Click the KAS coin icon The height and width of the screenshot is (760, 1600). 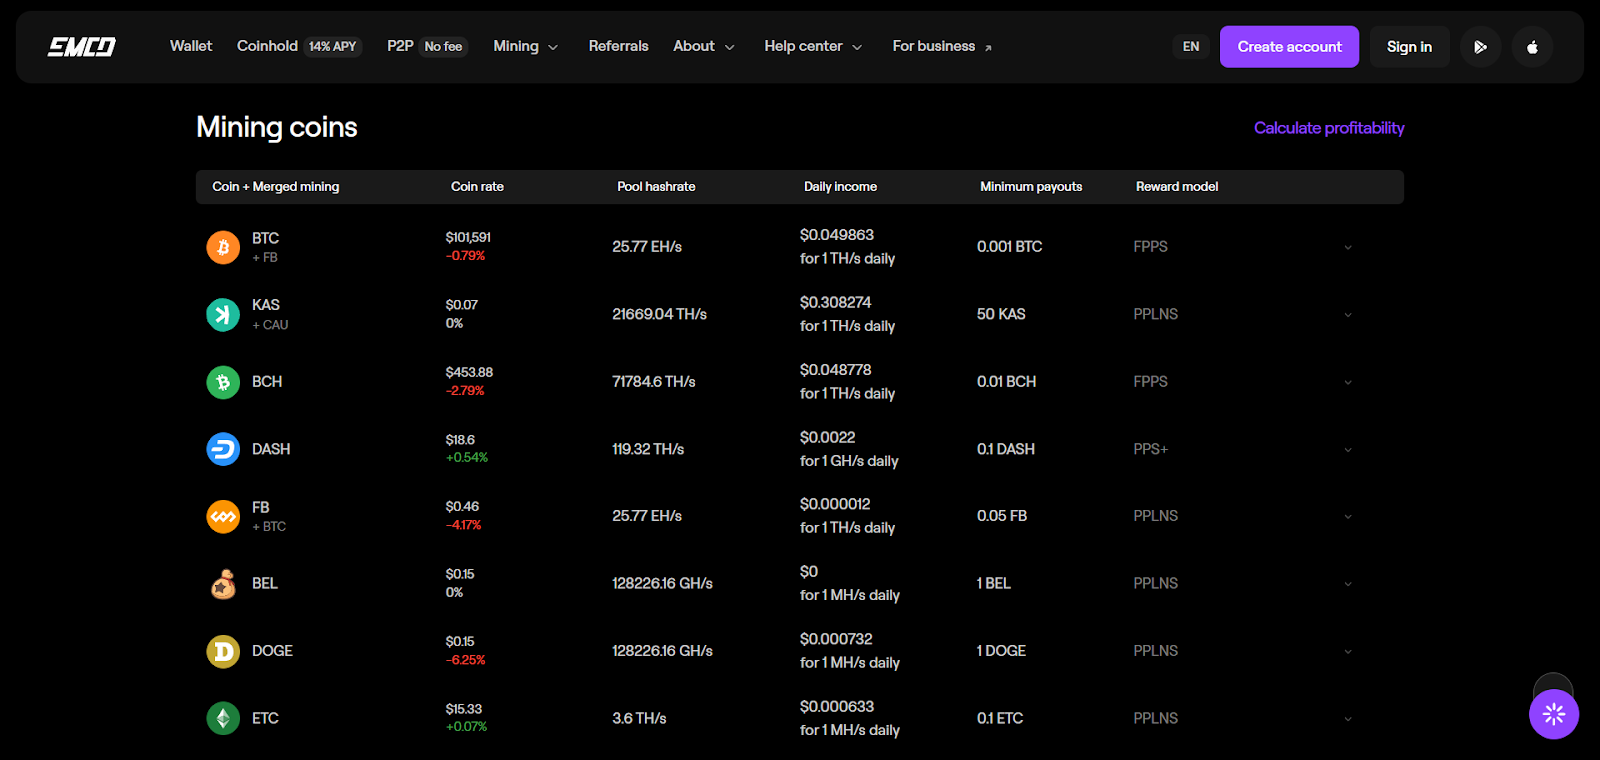(x=223, y=314)
